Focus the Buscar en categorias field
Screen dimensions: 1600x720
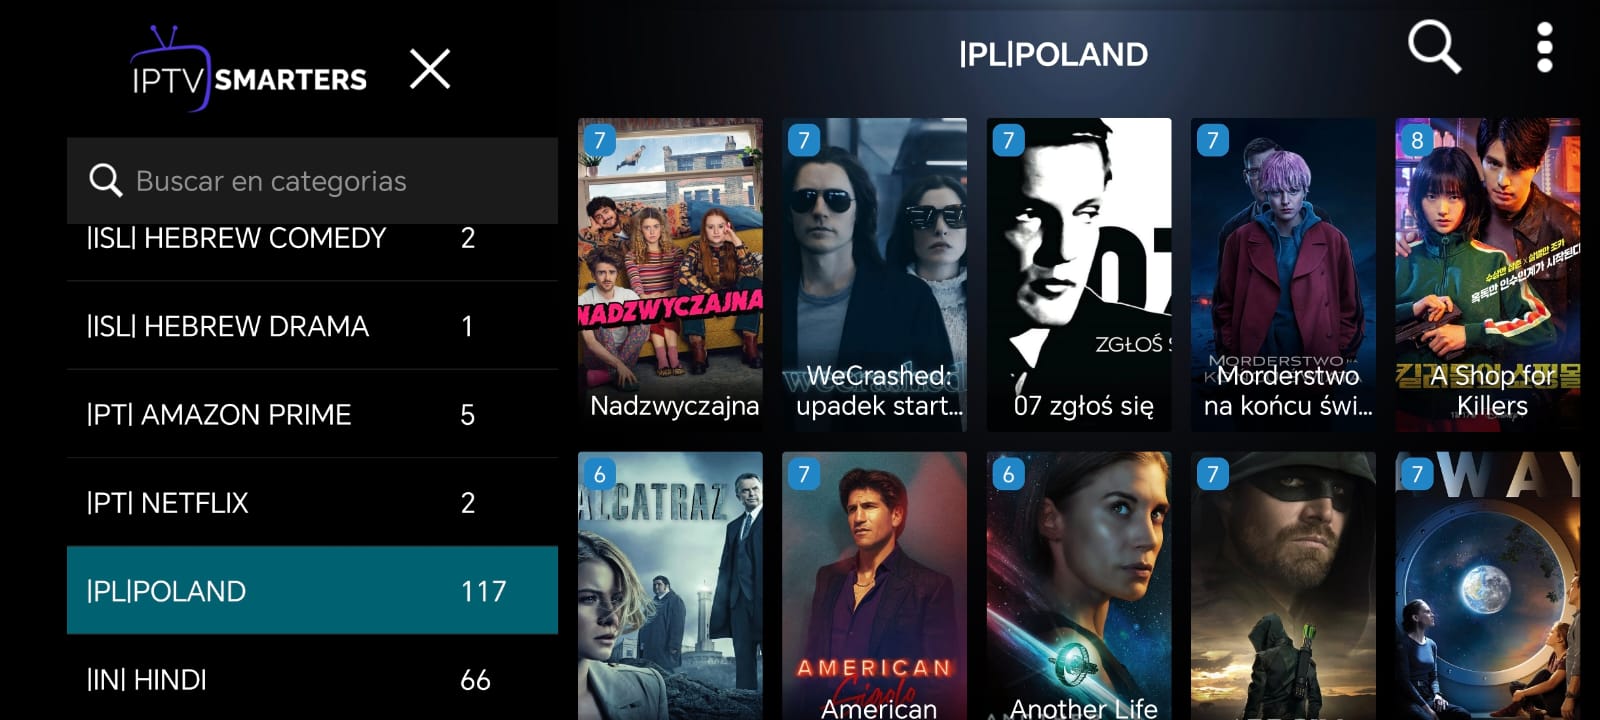click(312, 181)
